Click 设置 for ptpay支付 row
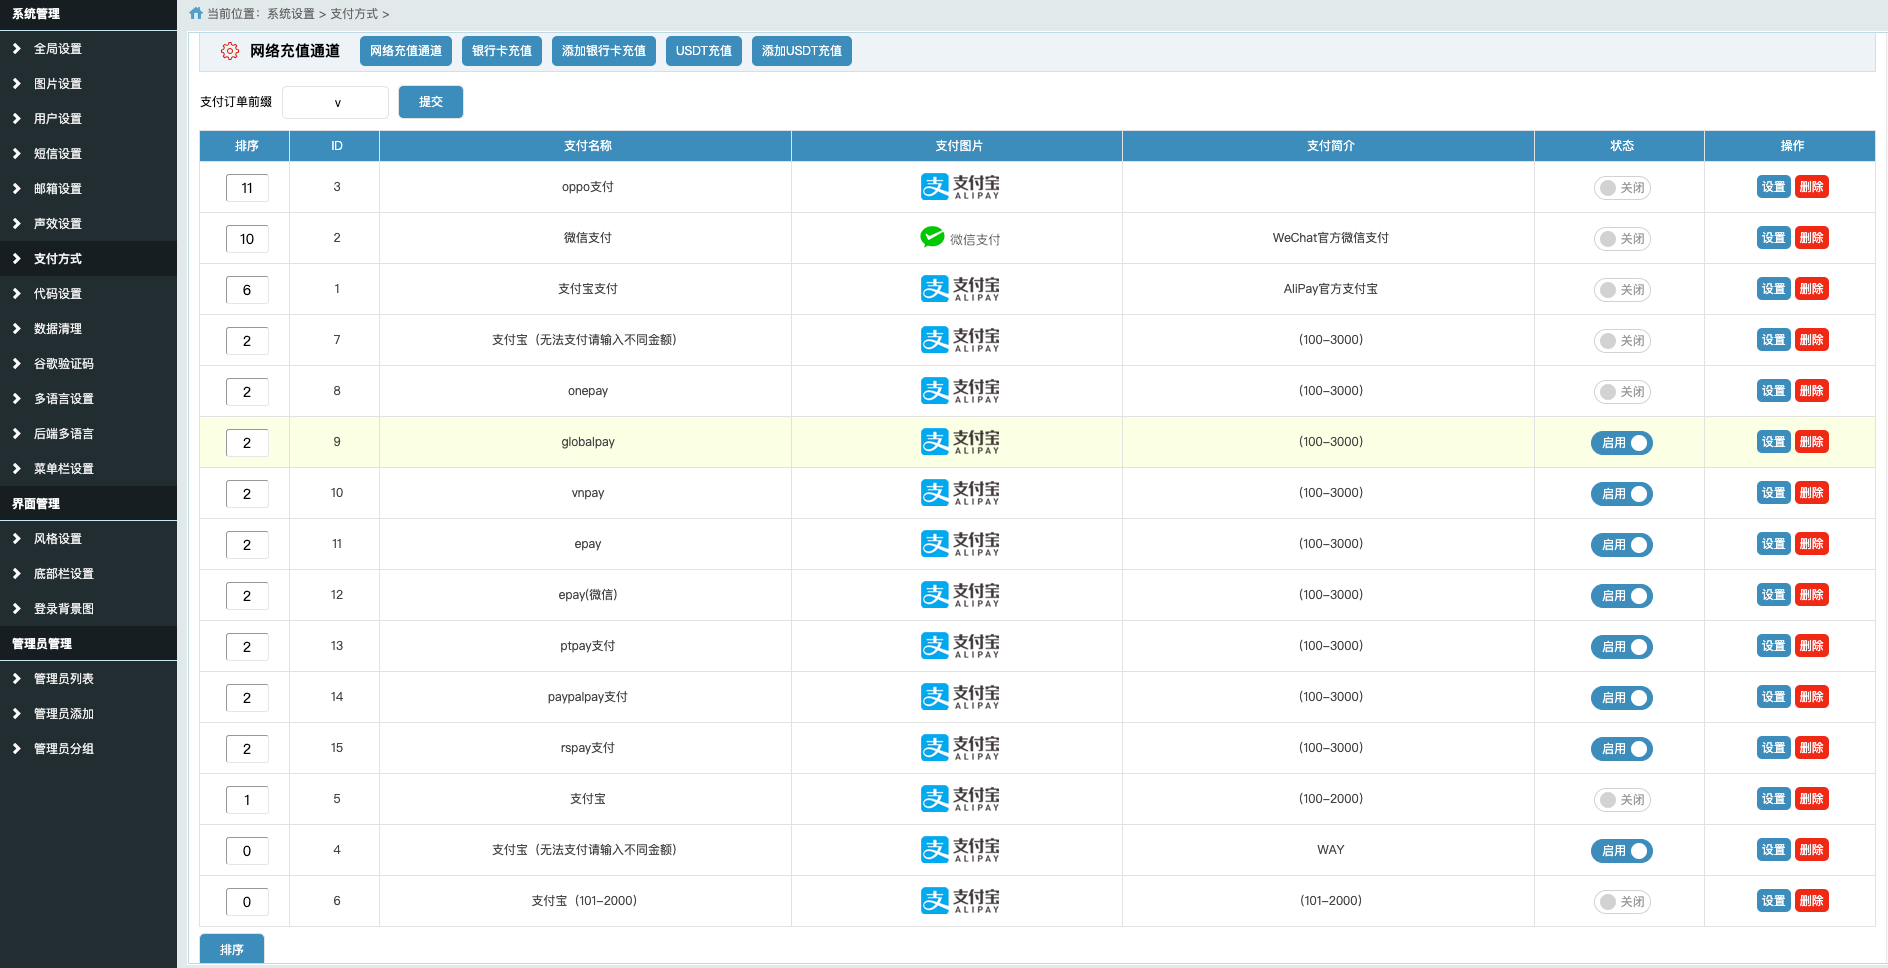 tap(1774, 646)
